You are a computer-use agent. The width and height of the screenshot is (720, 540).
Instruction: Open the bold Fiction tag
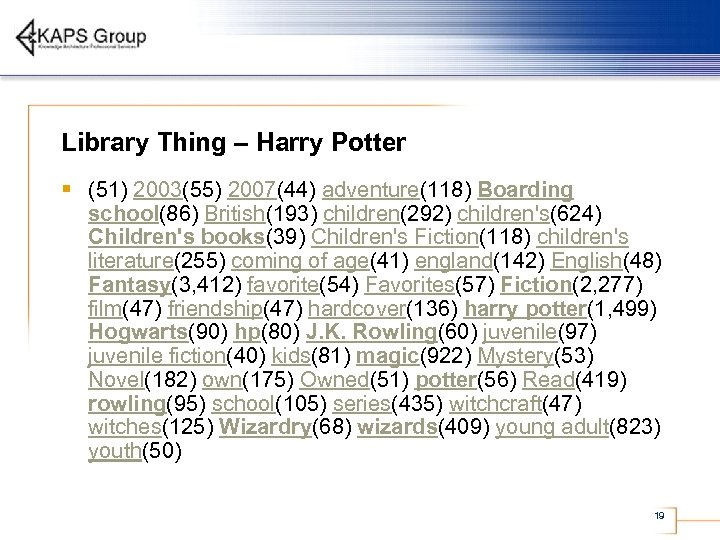[x=536, y=285]
